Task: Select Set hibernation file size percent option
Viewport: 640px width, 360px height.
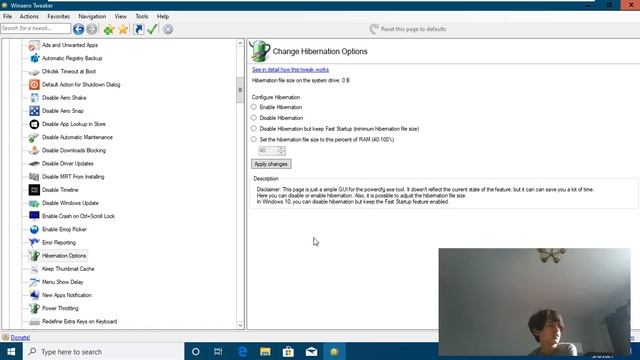Action: [254, 139]
